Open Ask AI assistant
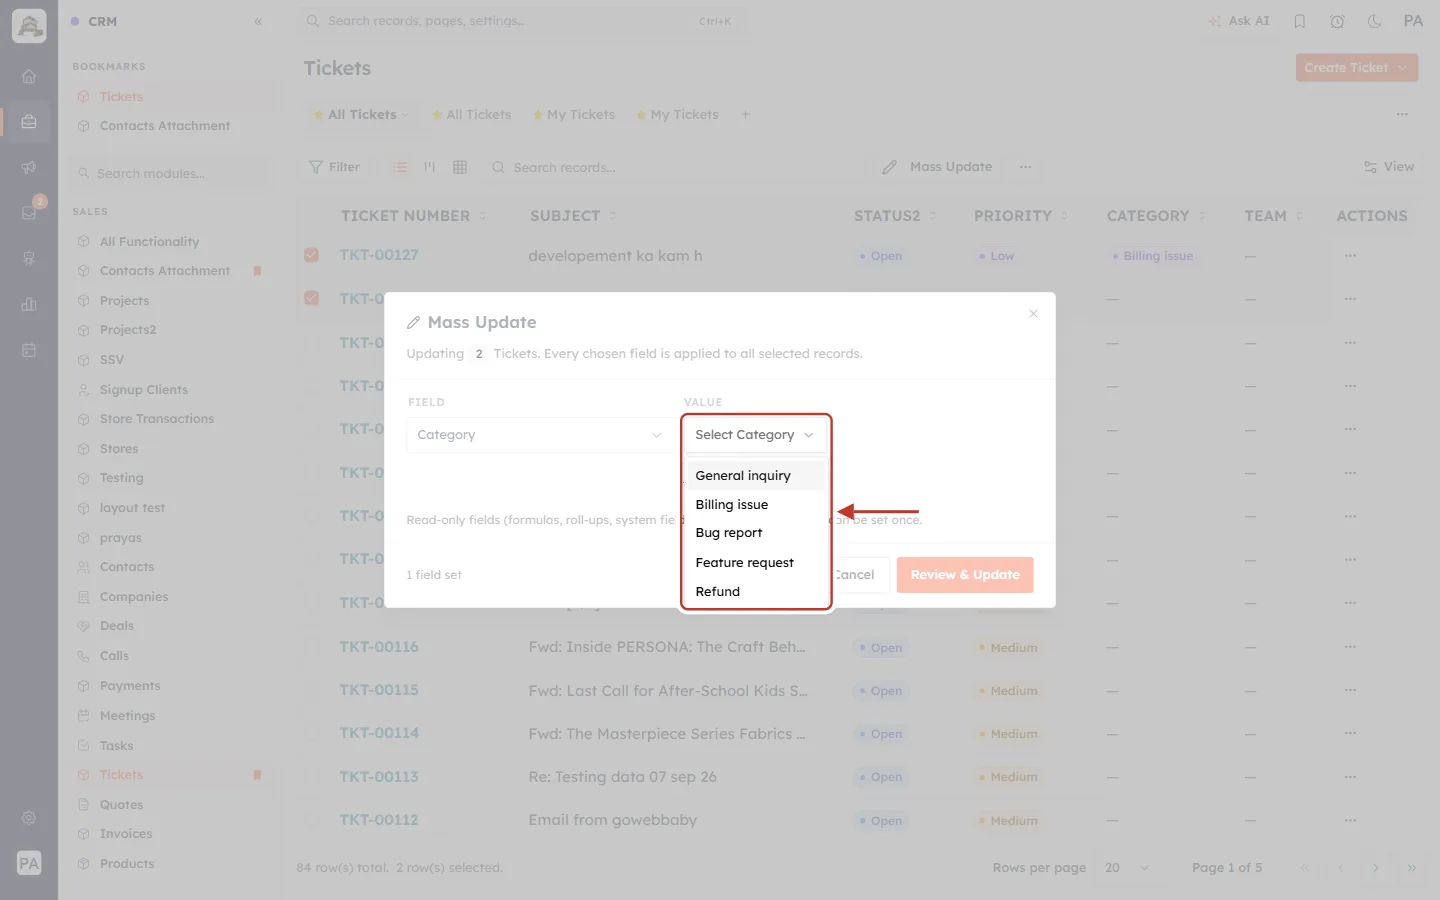The image size is (1440, 900). point(1239,21)
